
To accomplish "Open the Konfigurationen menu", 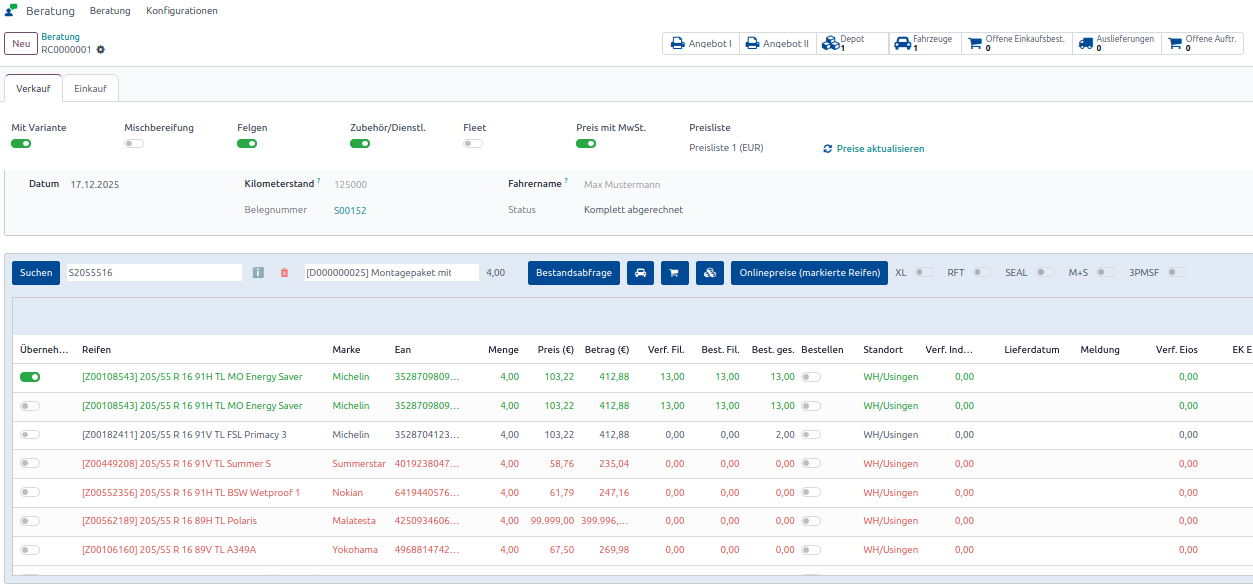I will pyautogui.click(x=181, y=11).
